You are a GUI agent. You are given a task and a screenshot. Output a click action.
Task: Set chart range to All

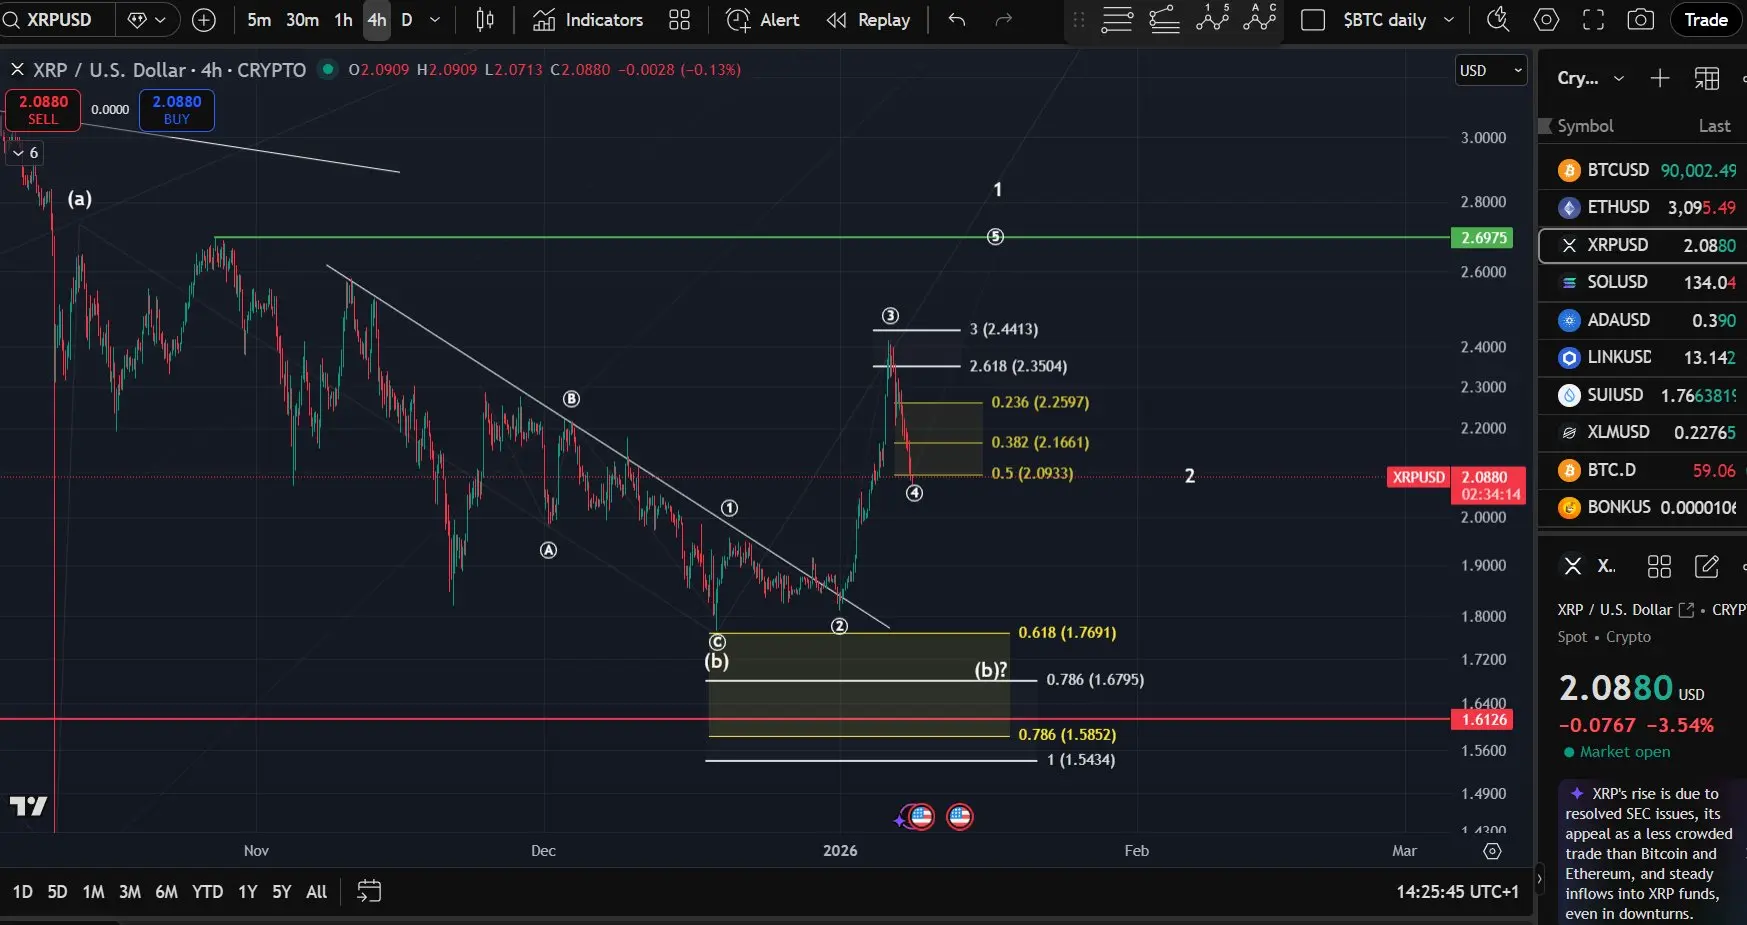point(317,892)
